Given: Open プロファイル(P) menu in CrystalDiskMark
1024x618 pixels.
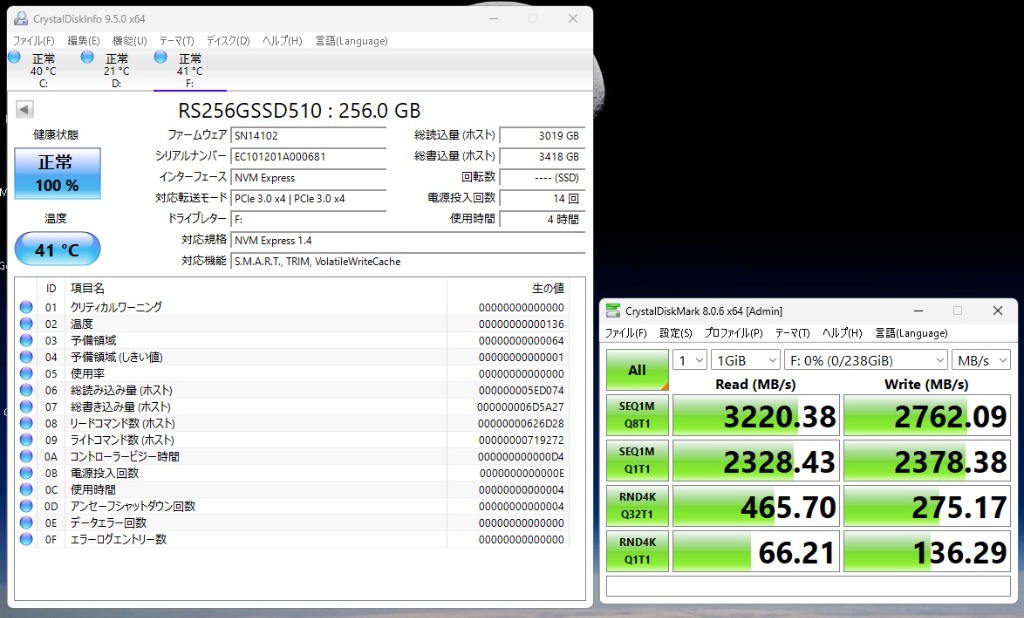Looking at the screenshot, I should (x=733, y=333).
